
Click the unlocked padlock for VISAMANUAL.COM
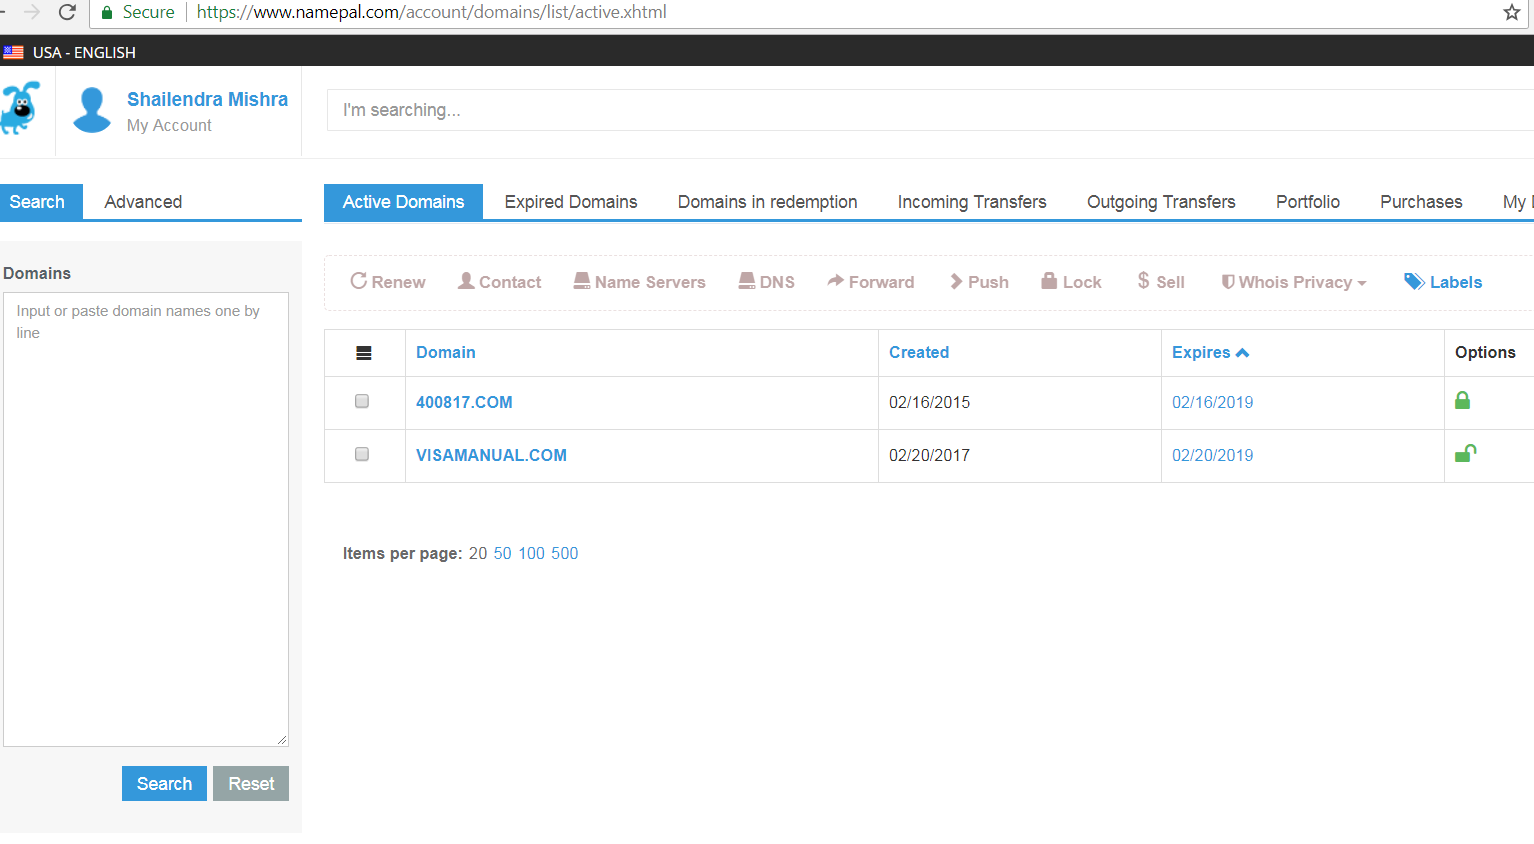tap(1465, 453)
